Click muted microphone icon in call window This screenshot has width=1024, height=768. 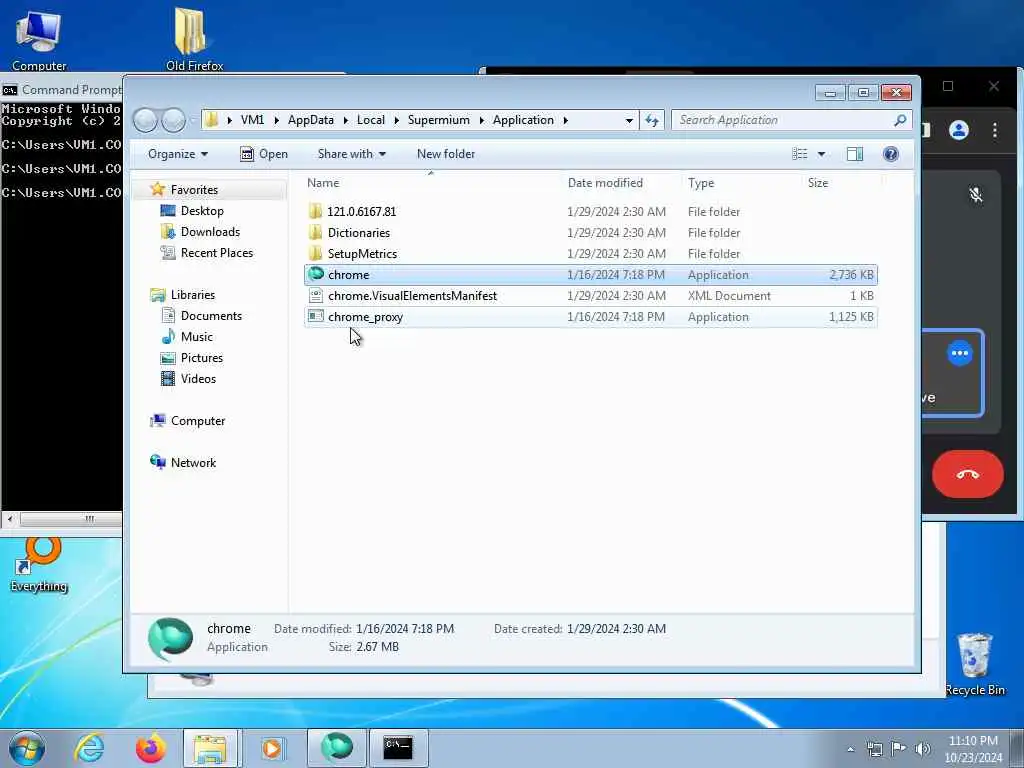[976, 195]
